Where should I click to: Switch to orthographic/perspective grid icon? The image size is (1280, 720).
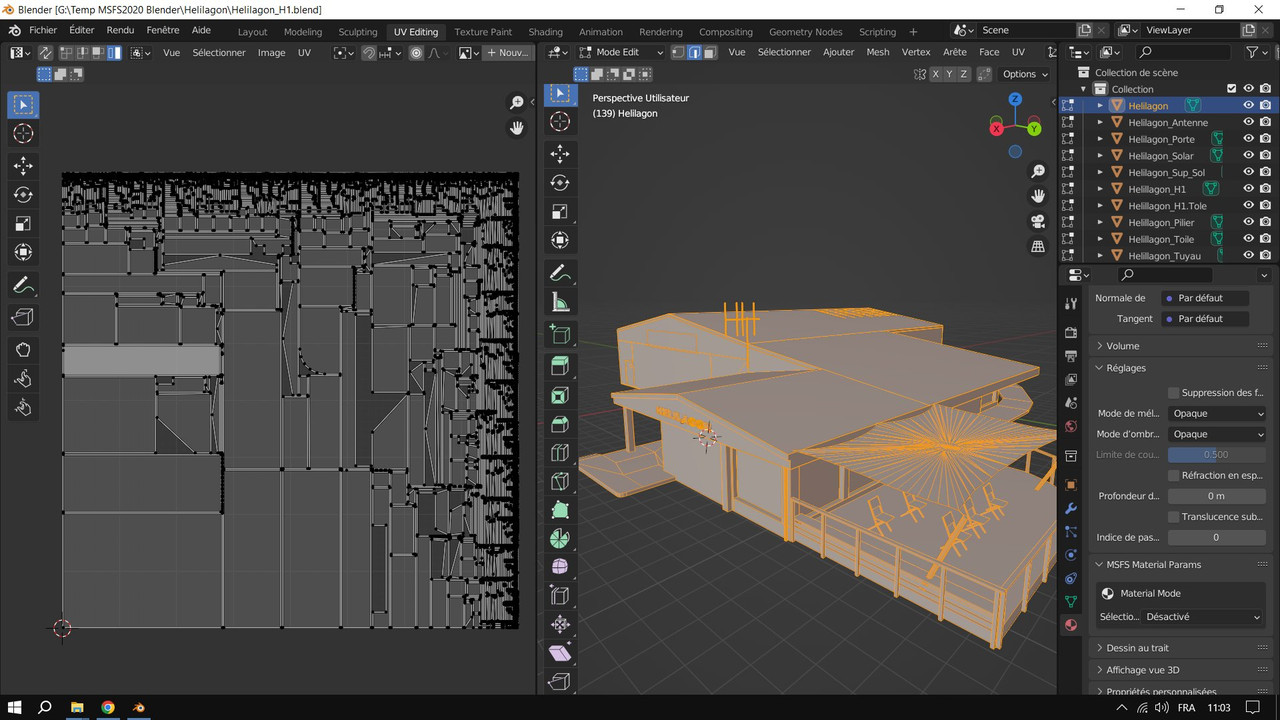coord(1038,246)
